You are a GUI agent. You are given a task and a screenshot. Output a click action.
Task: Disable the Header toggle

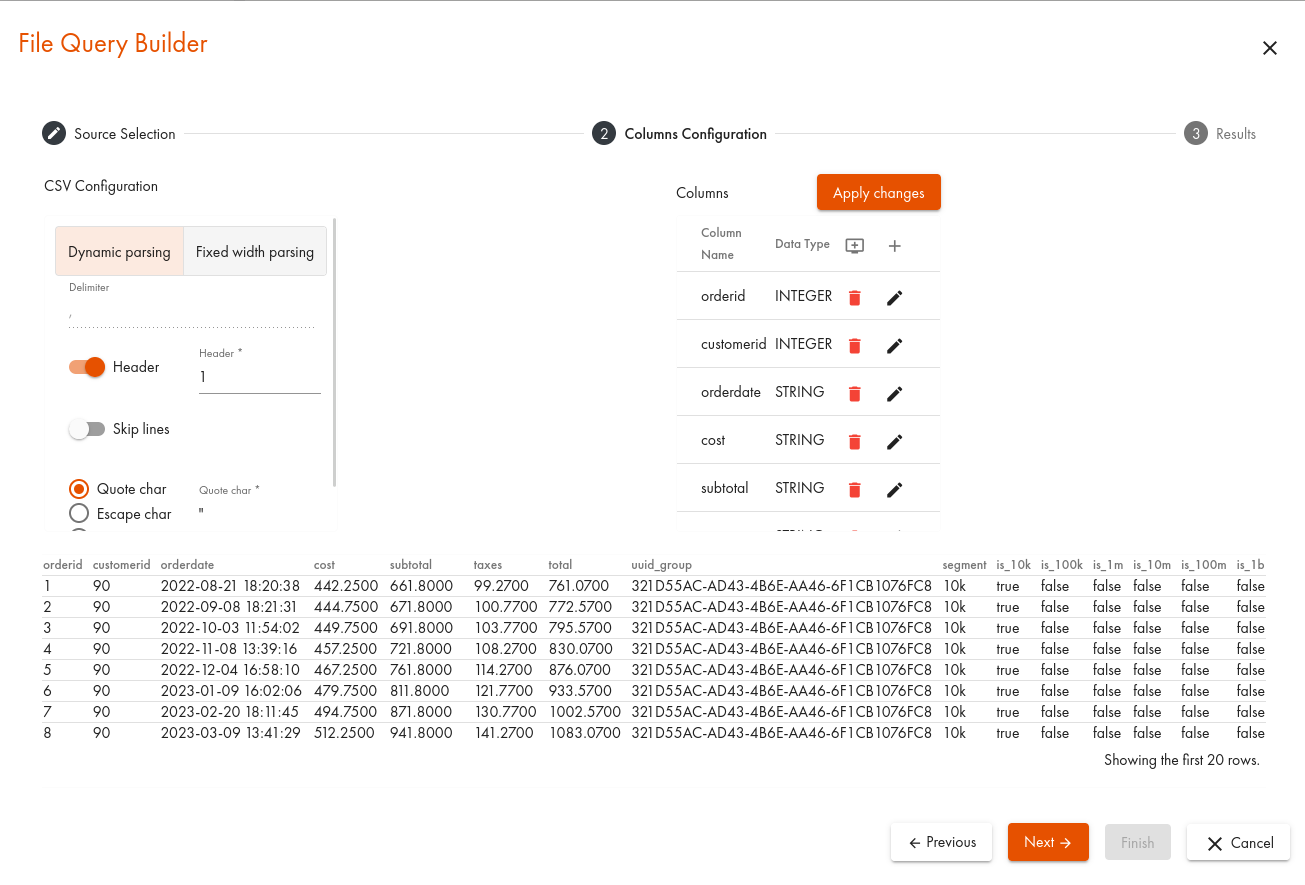coord(88,367)
